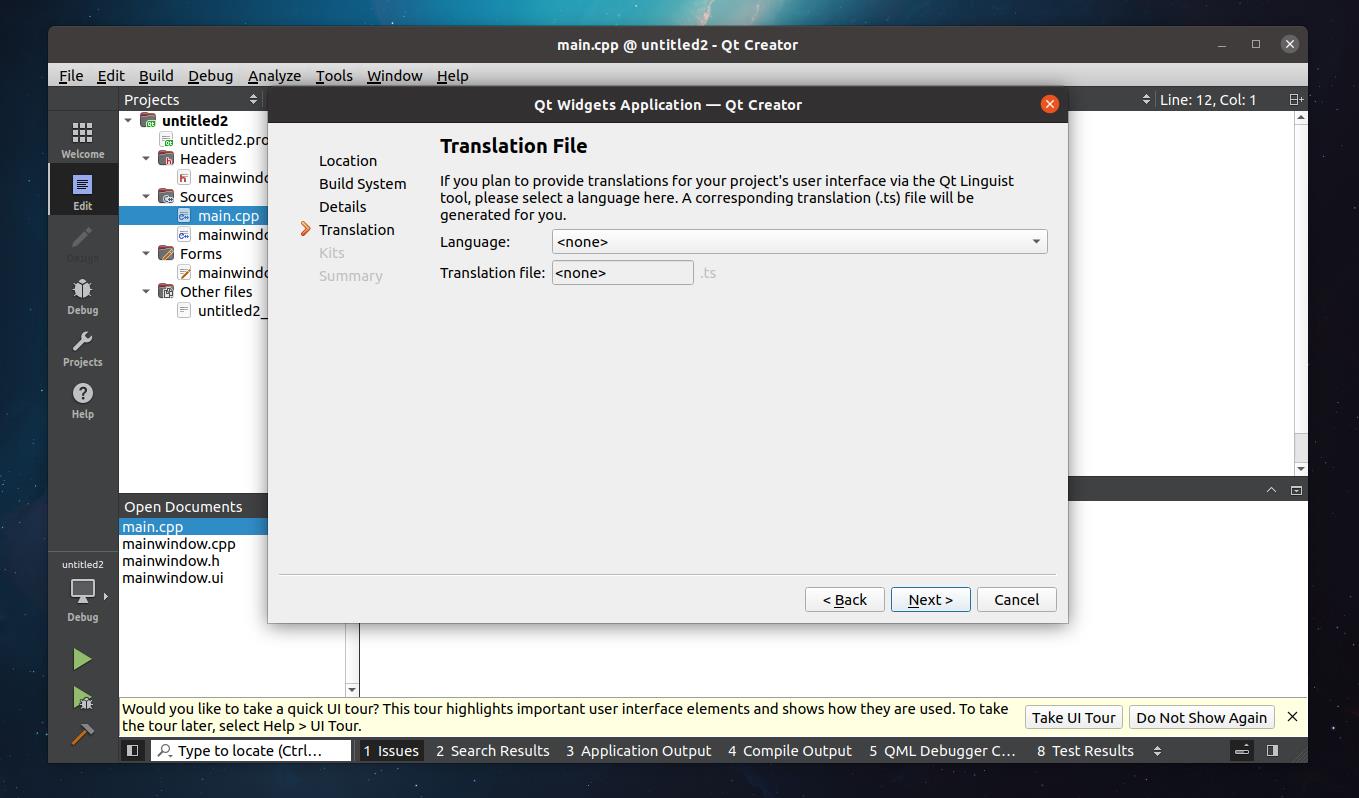This screenshot has width=1359, height=798.
Task: Select mainwindow.cpp in Open Documents
Action: [x=179, y=544]
